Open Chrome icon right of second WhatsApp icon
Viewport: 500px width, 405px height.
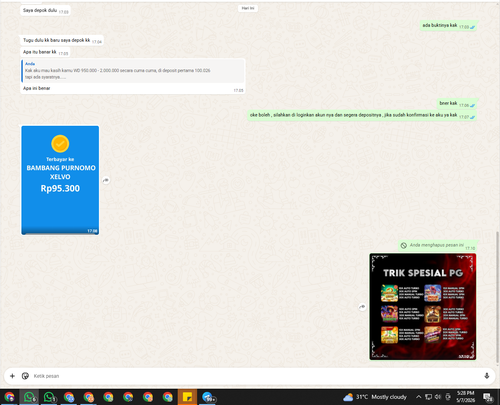click(69, 397)
